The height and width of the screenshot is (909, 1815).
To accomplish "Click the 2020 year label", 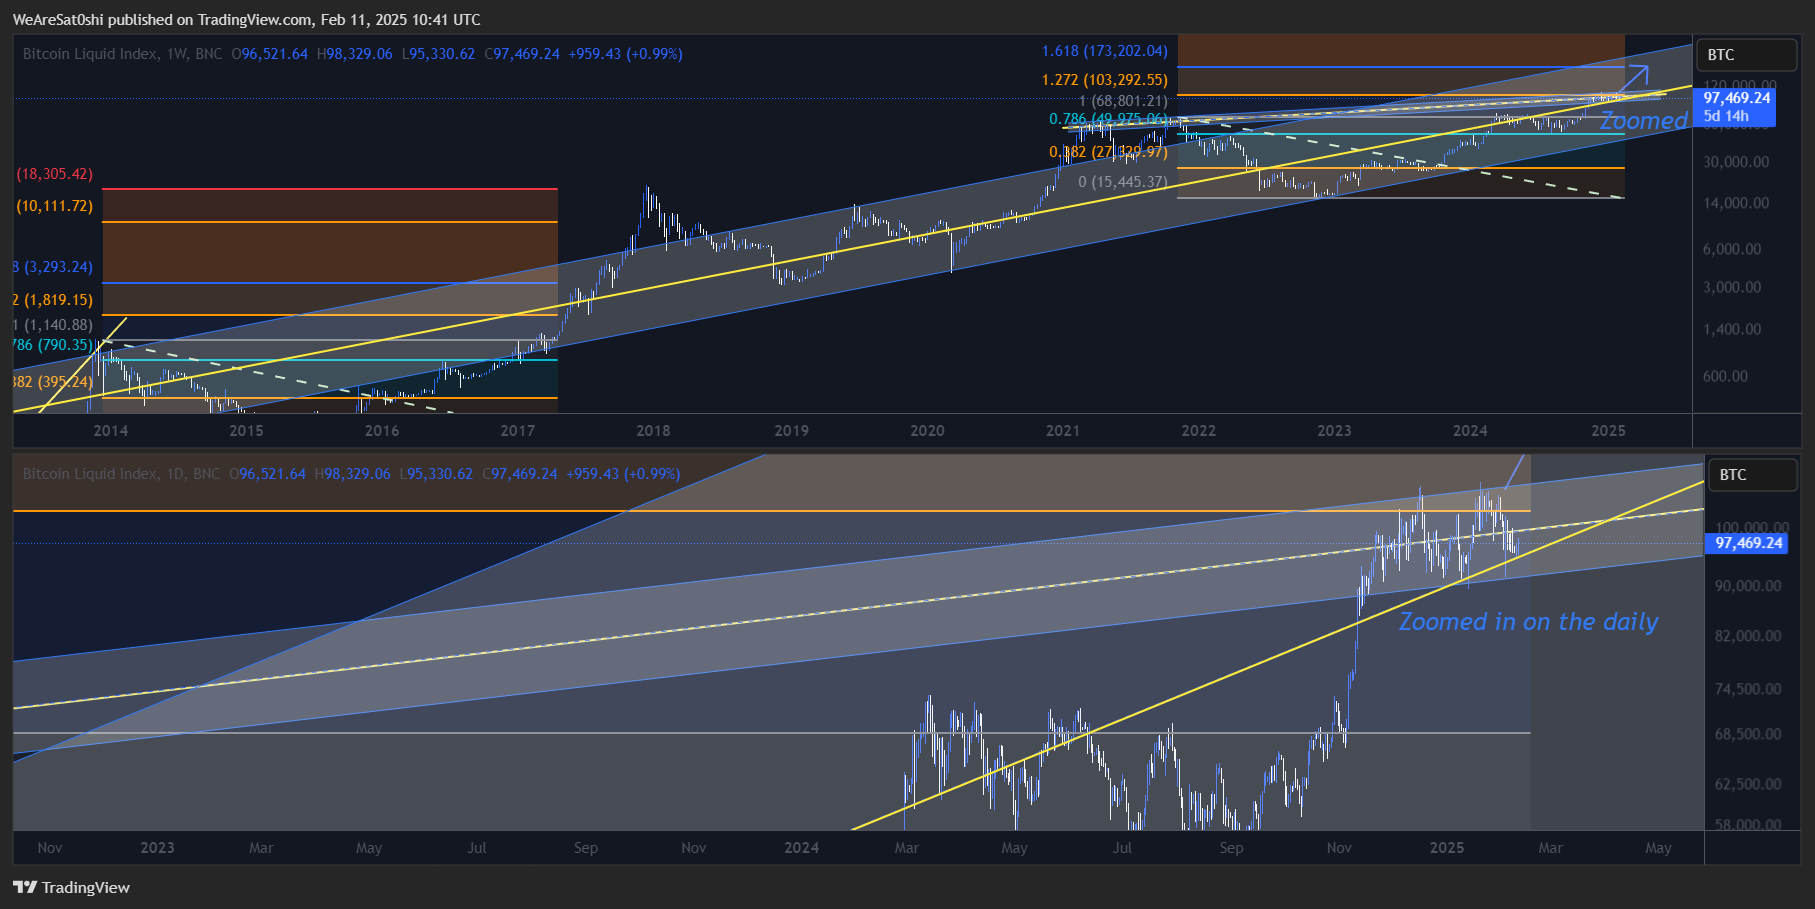I will coord(927,431).
